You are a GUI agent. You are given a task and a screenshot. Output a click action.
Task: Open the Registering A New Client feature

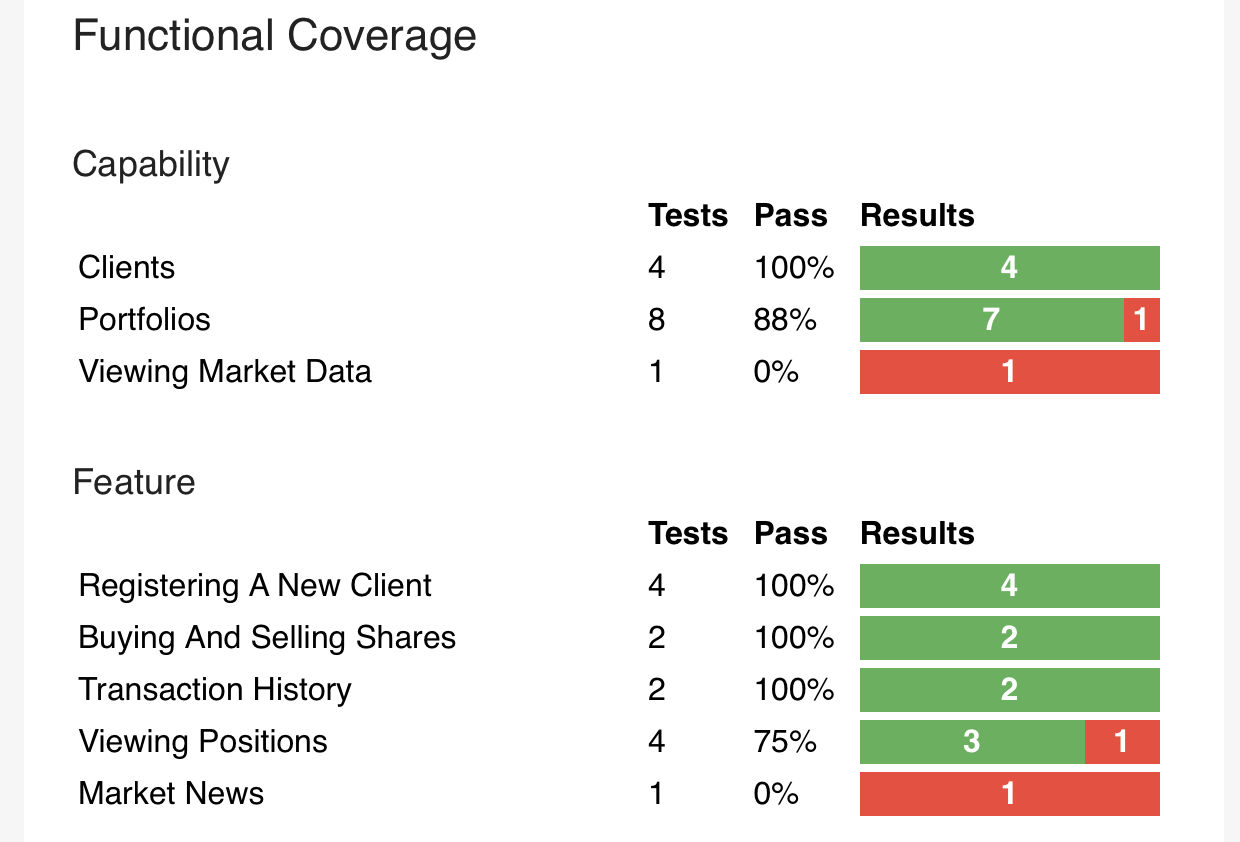(x=255, y=586)
